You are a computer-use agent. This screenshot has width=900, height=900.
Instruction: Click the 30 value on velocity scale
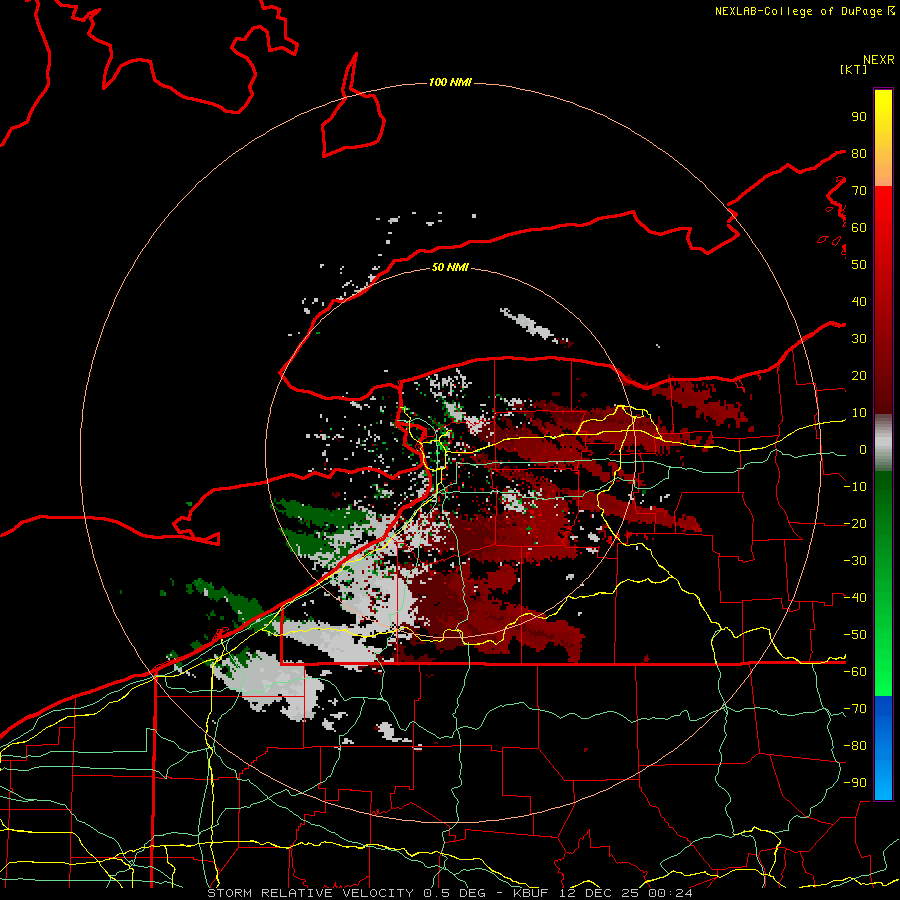coord(859,339)
